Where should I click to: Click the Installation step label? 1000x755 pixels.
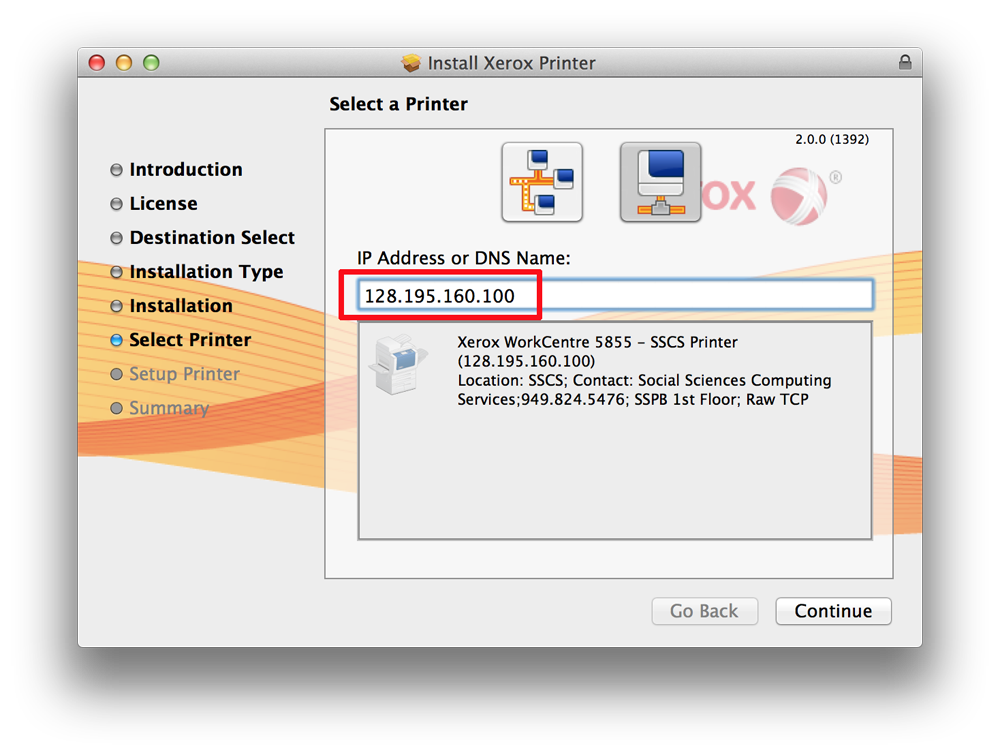[181, 306]
